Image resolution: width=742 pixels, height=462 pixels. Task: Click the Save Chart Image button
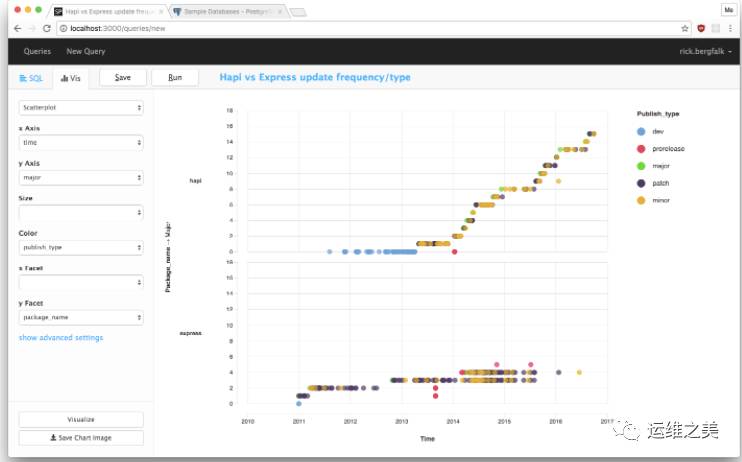[81, 438]
